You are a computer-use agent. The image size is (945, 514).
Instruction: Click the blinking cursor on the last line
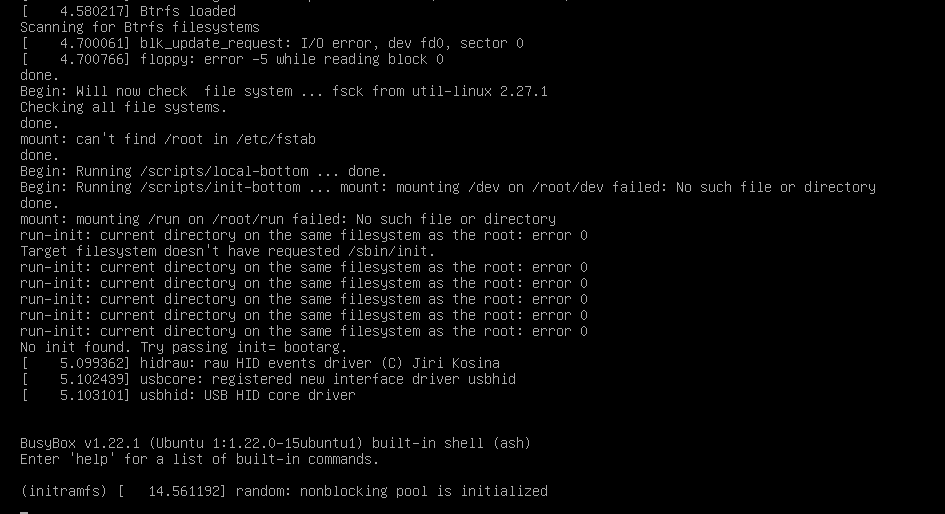tap(24, 511)
